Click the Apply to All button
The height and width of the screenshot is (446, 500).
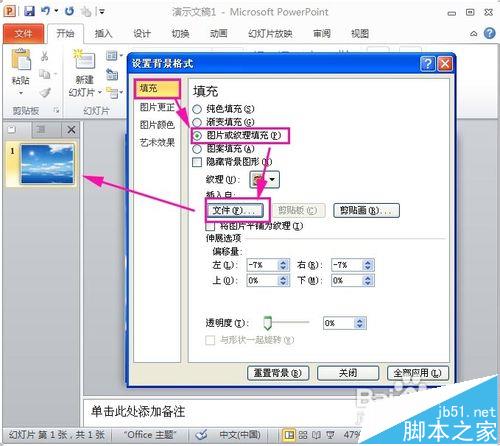[x=418, y=373]
